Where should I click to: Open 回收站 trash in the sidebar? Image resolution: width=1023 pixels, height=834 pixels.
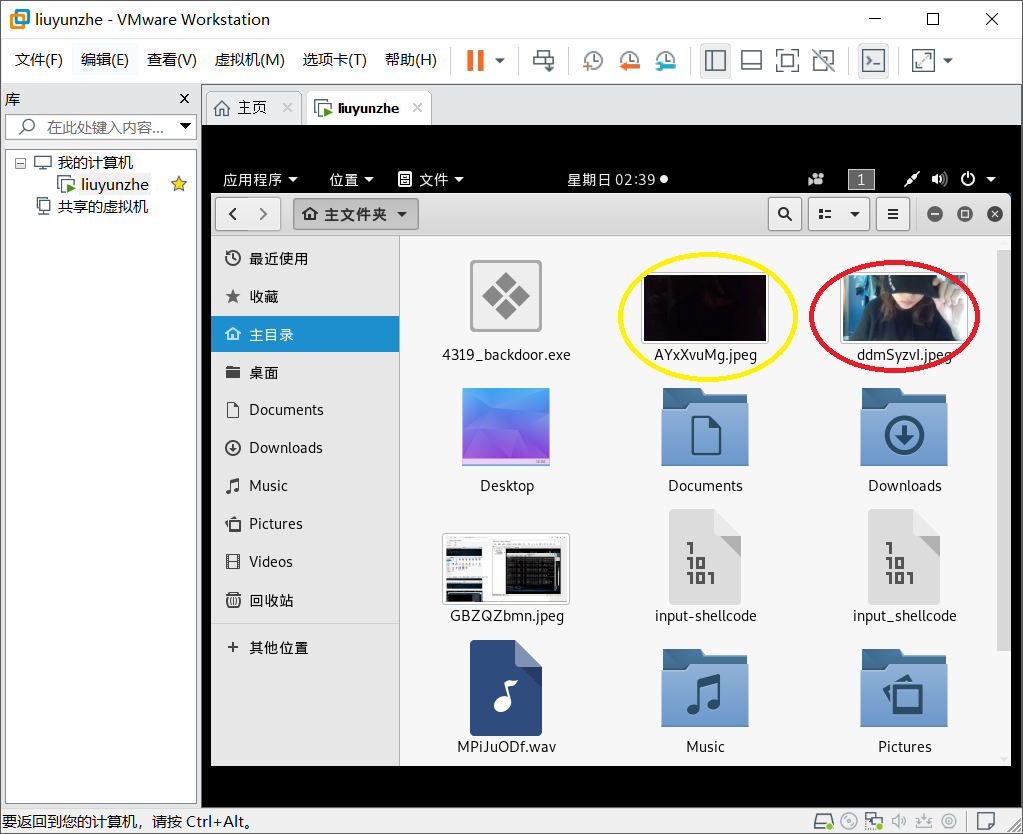(305, 600)
